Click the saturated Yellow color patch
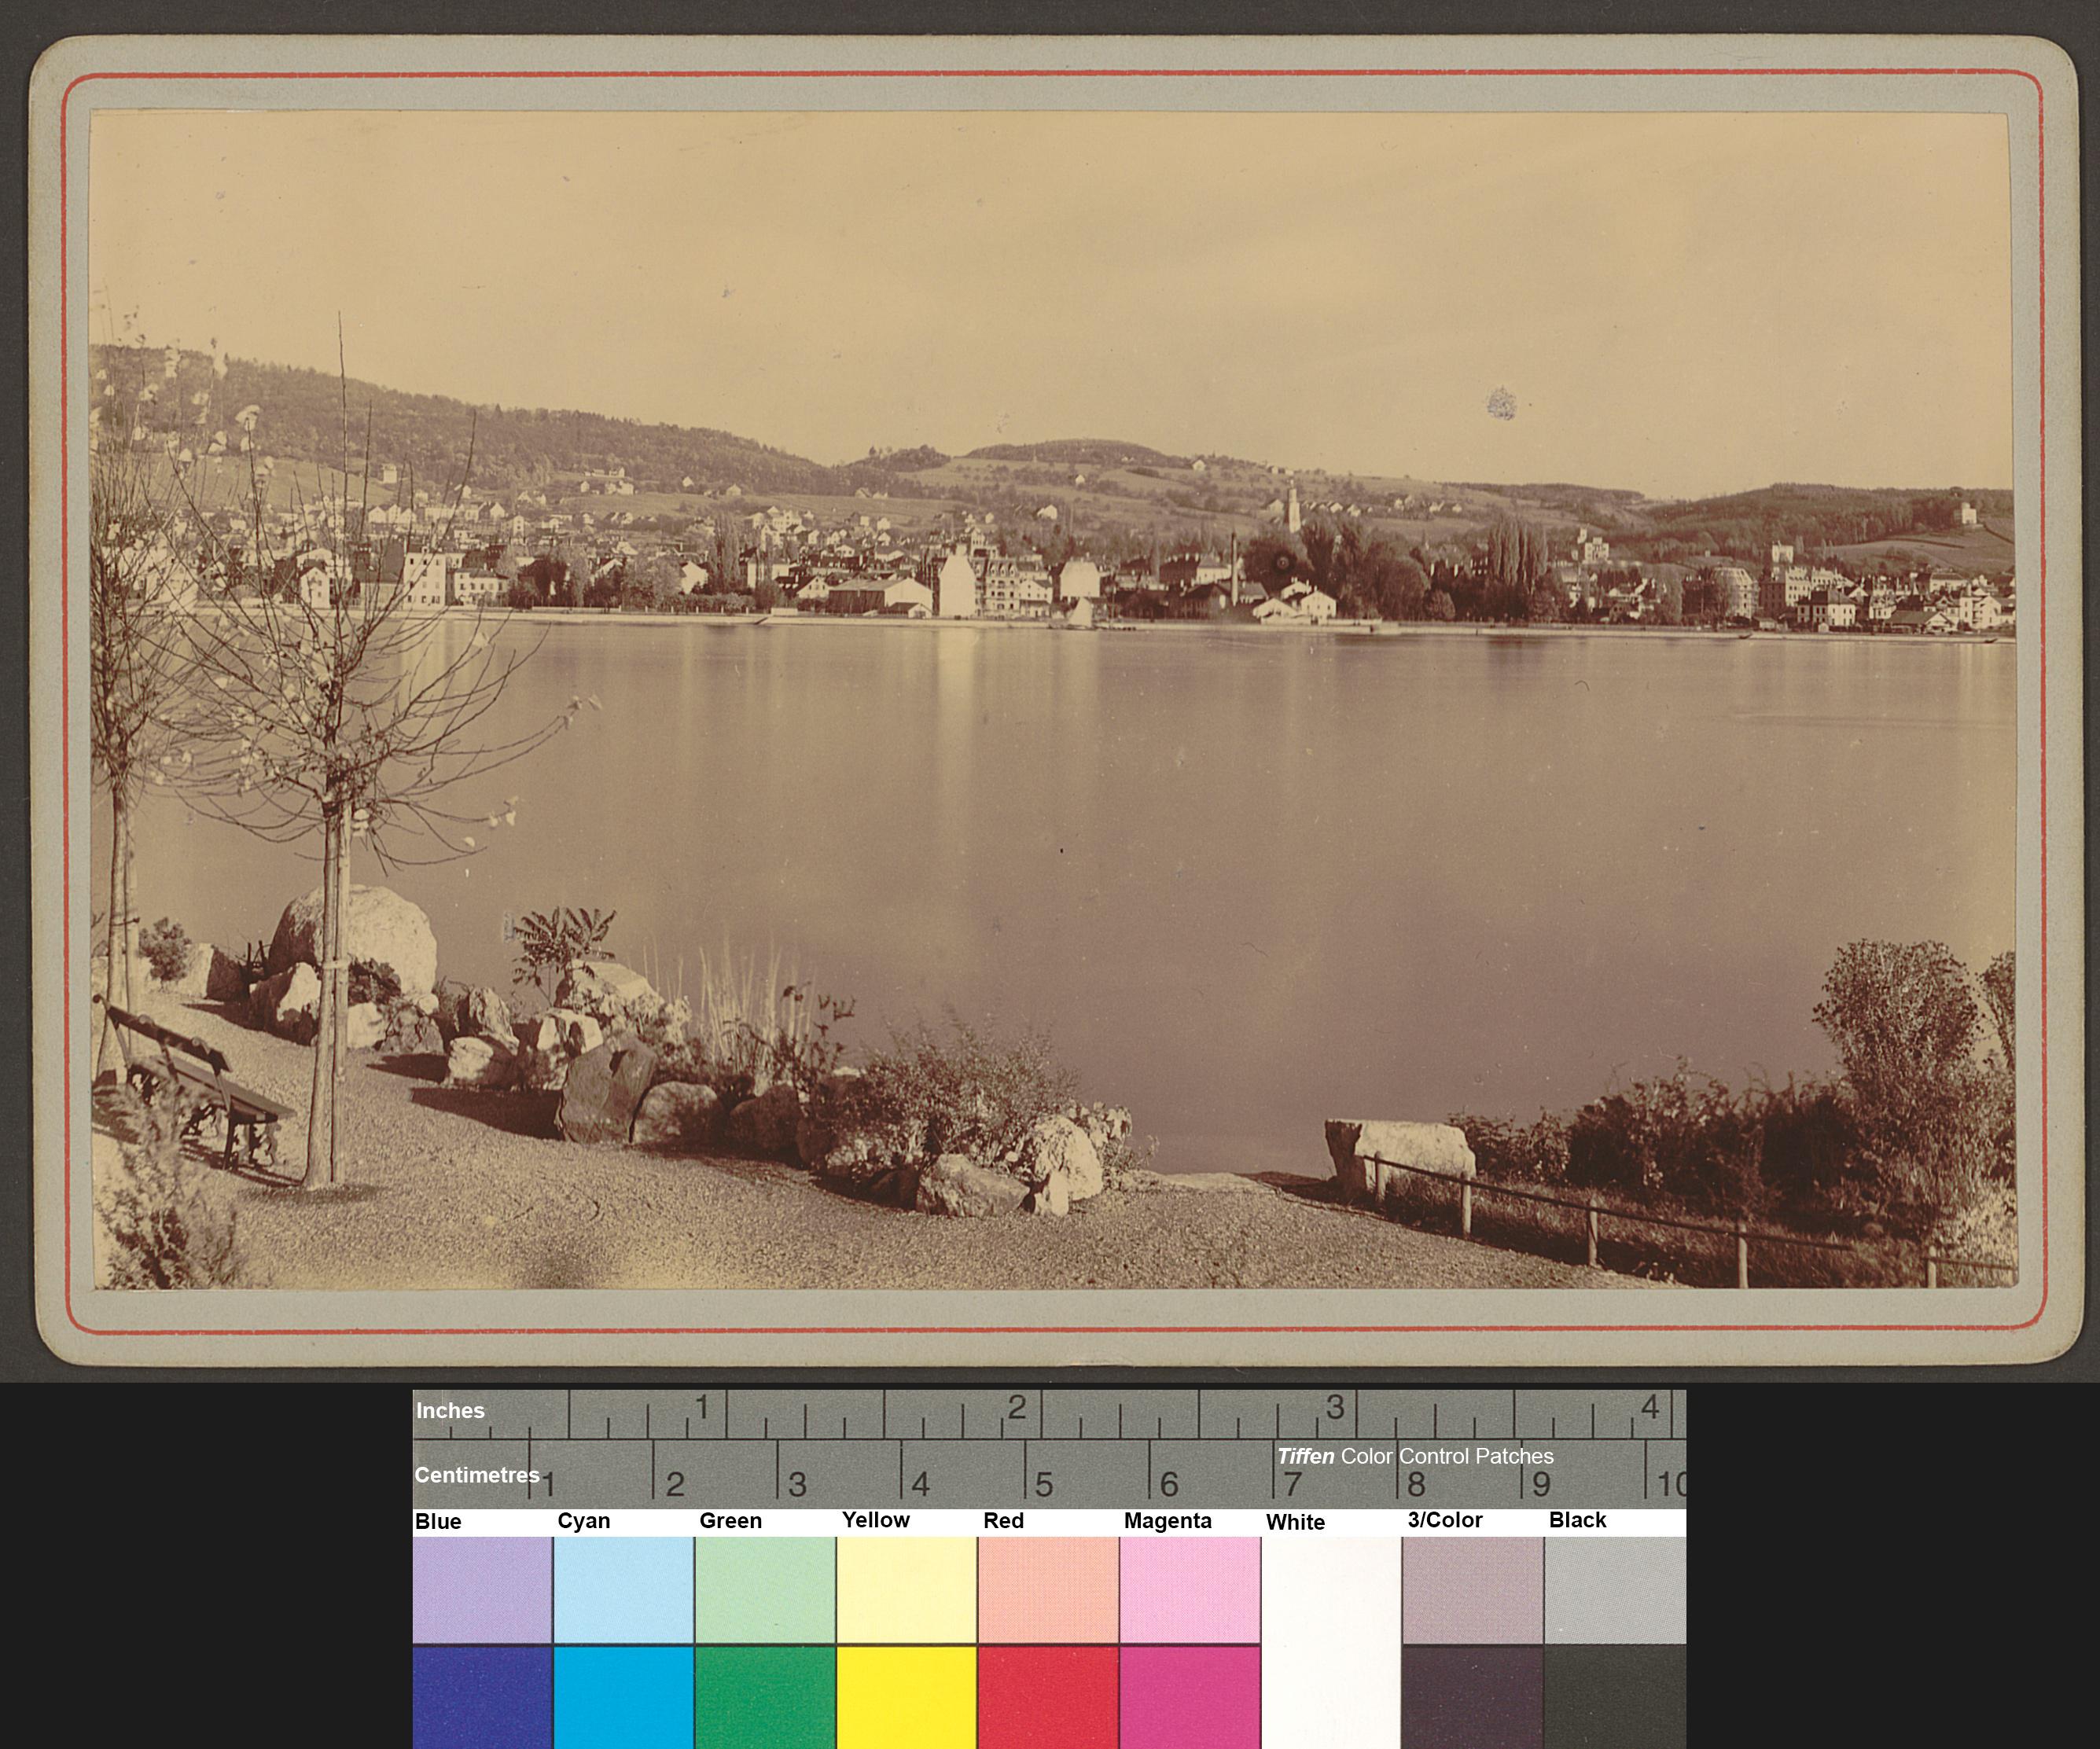The width and height of the screenshot is (2100, 1749). [906, 1697]
